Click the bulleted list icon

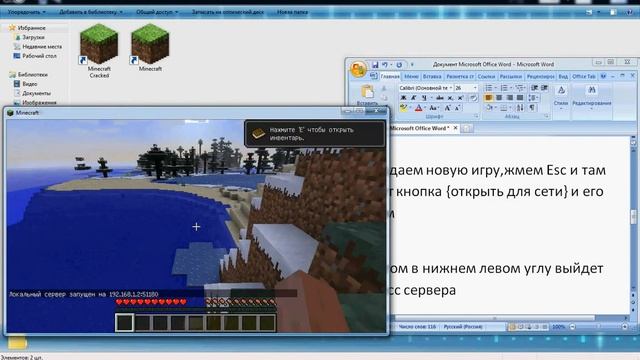[489, 88]
